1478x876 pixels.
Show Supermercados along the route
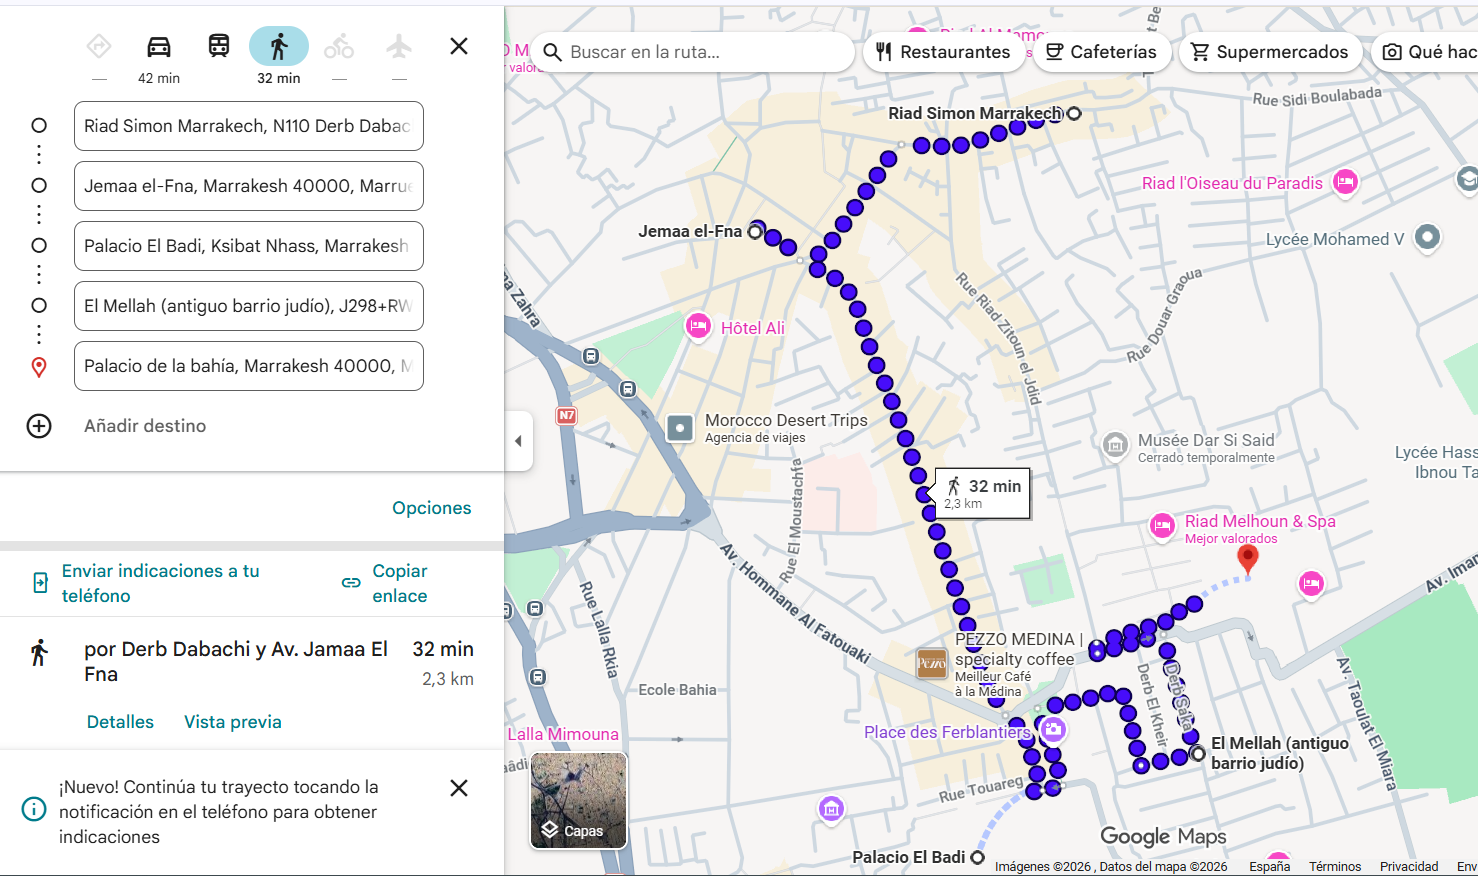click(x=1270, y=52)
